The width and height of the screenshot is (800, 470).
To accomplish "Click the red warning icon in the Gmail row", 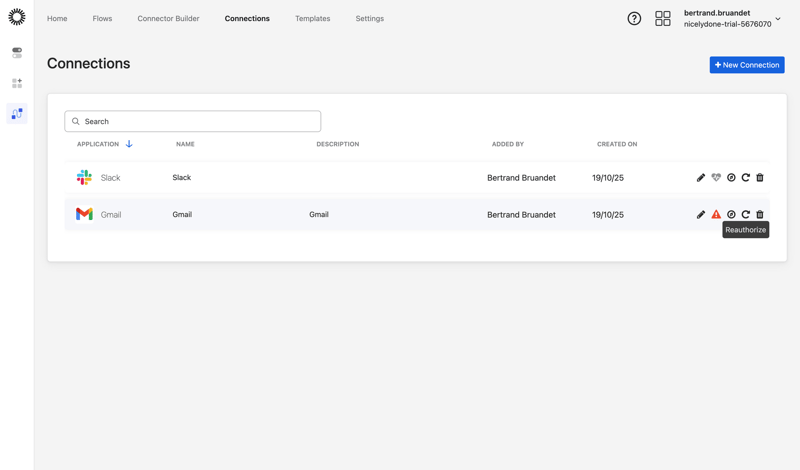I will click(716, 214).
